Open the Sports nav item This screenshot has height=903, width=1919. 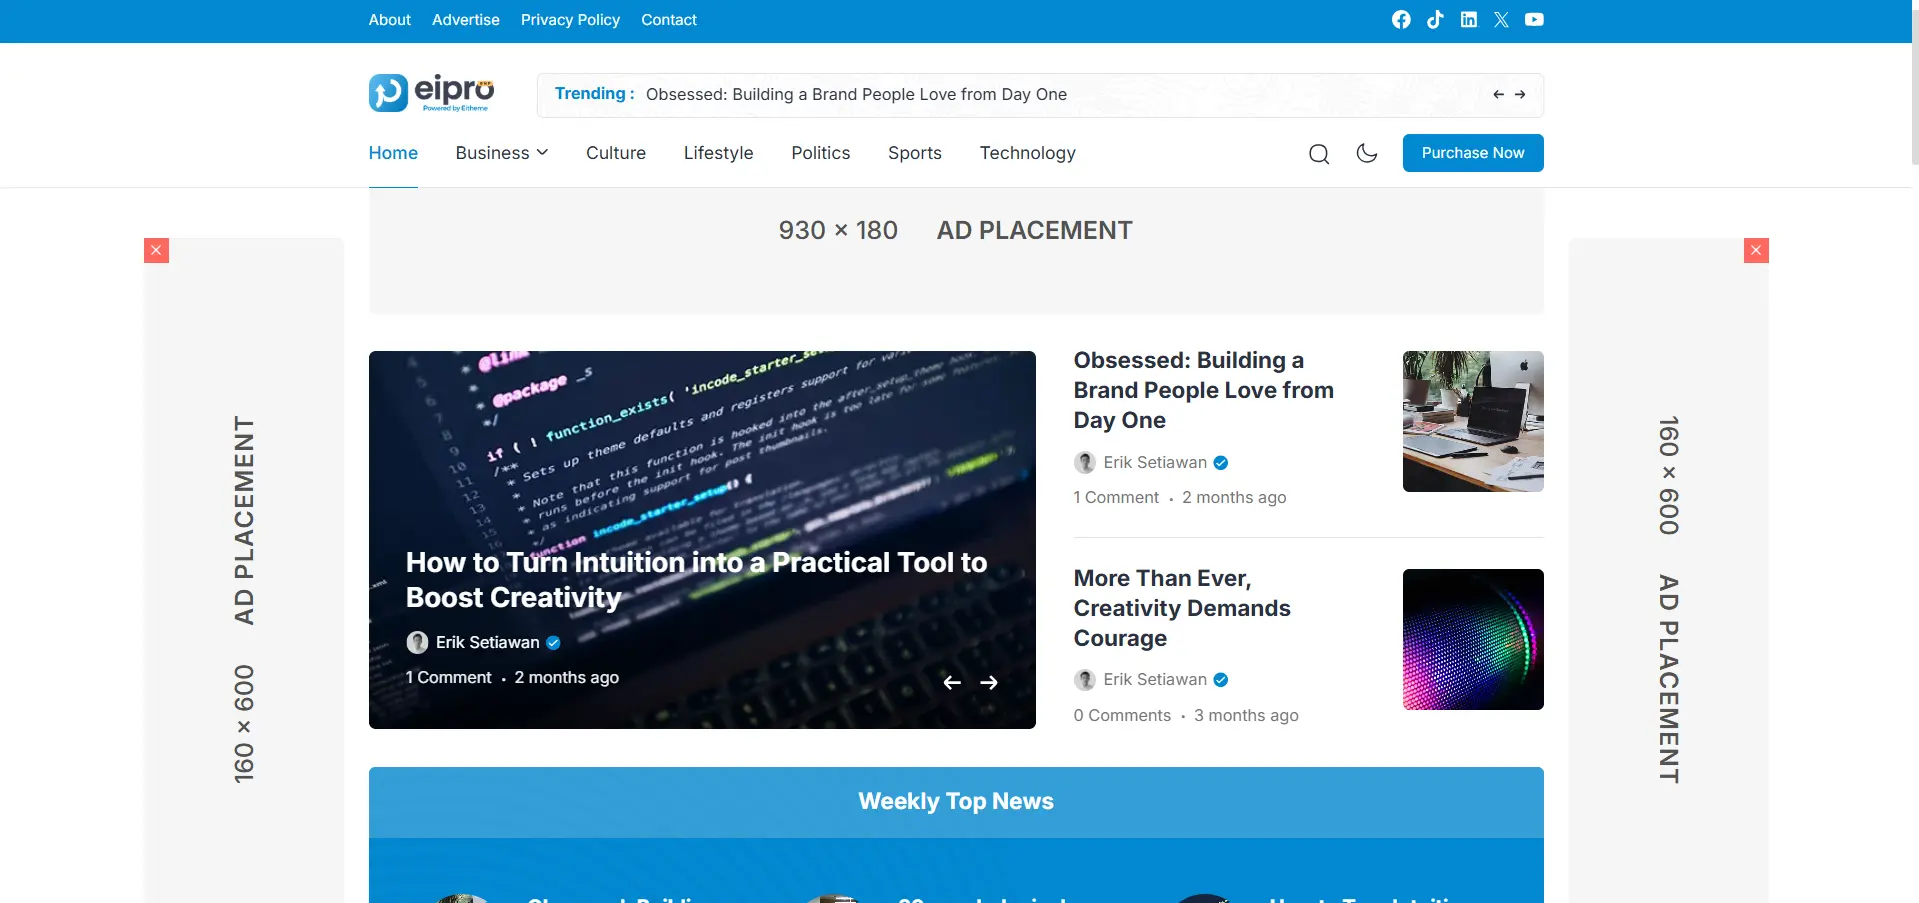(x=915, y=153)
